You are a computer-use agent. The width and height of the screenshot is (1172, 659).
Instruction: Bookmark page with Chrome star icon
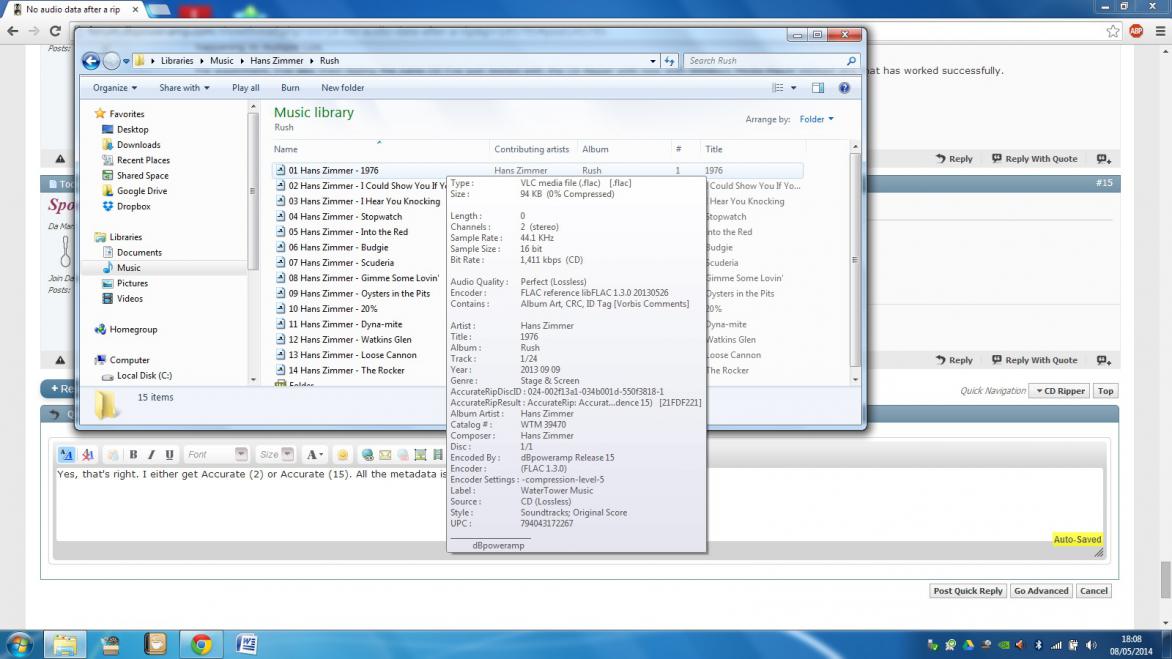1113,31
